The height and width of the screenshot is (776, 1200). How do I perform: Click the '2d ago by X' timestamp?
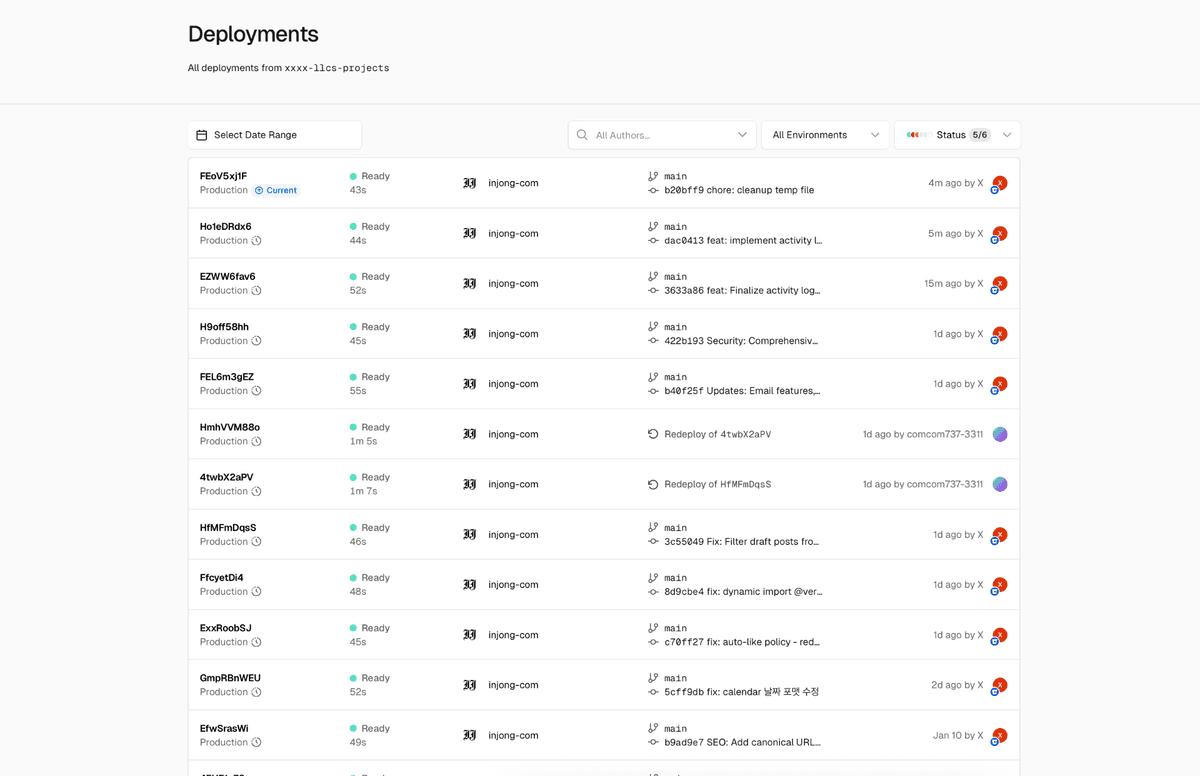coord(957,685)
